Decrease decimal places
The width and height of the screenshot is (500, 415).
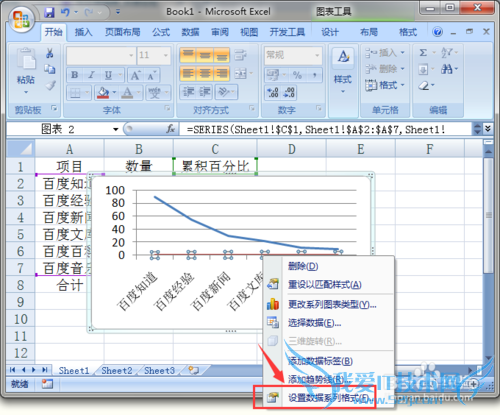click(289, 93)
